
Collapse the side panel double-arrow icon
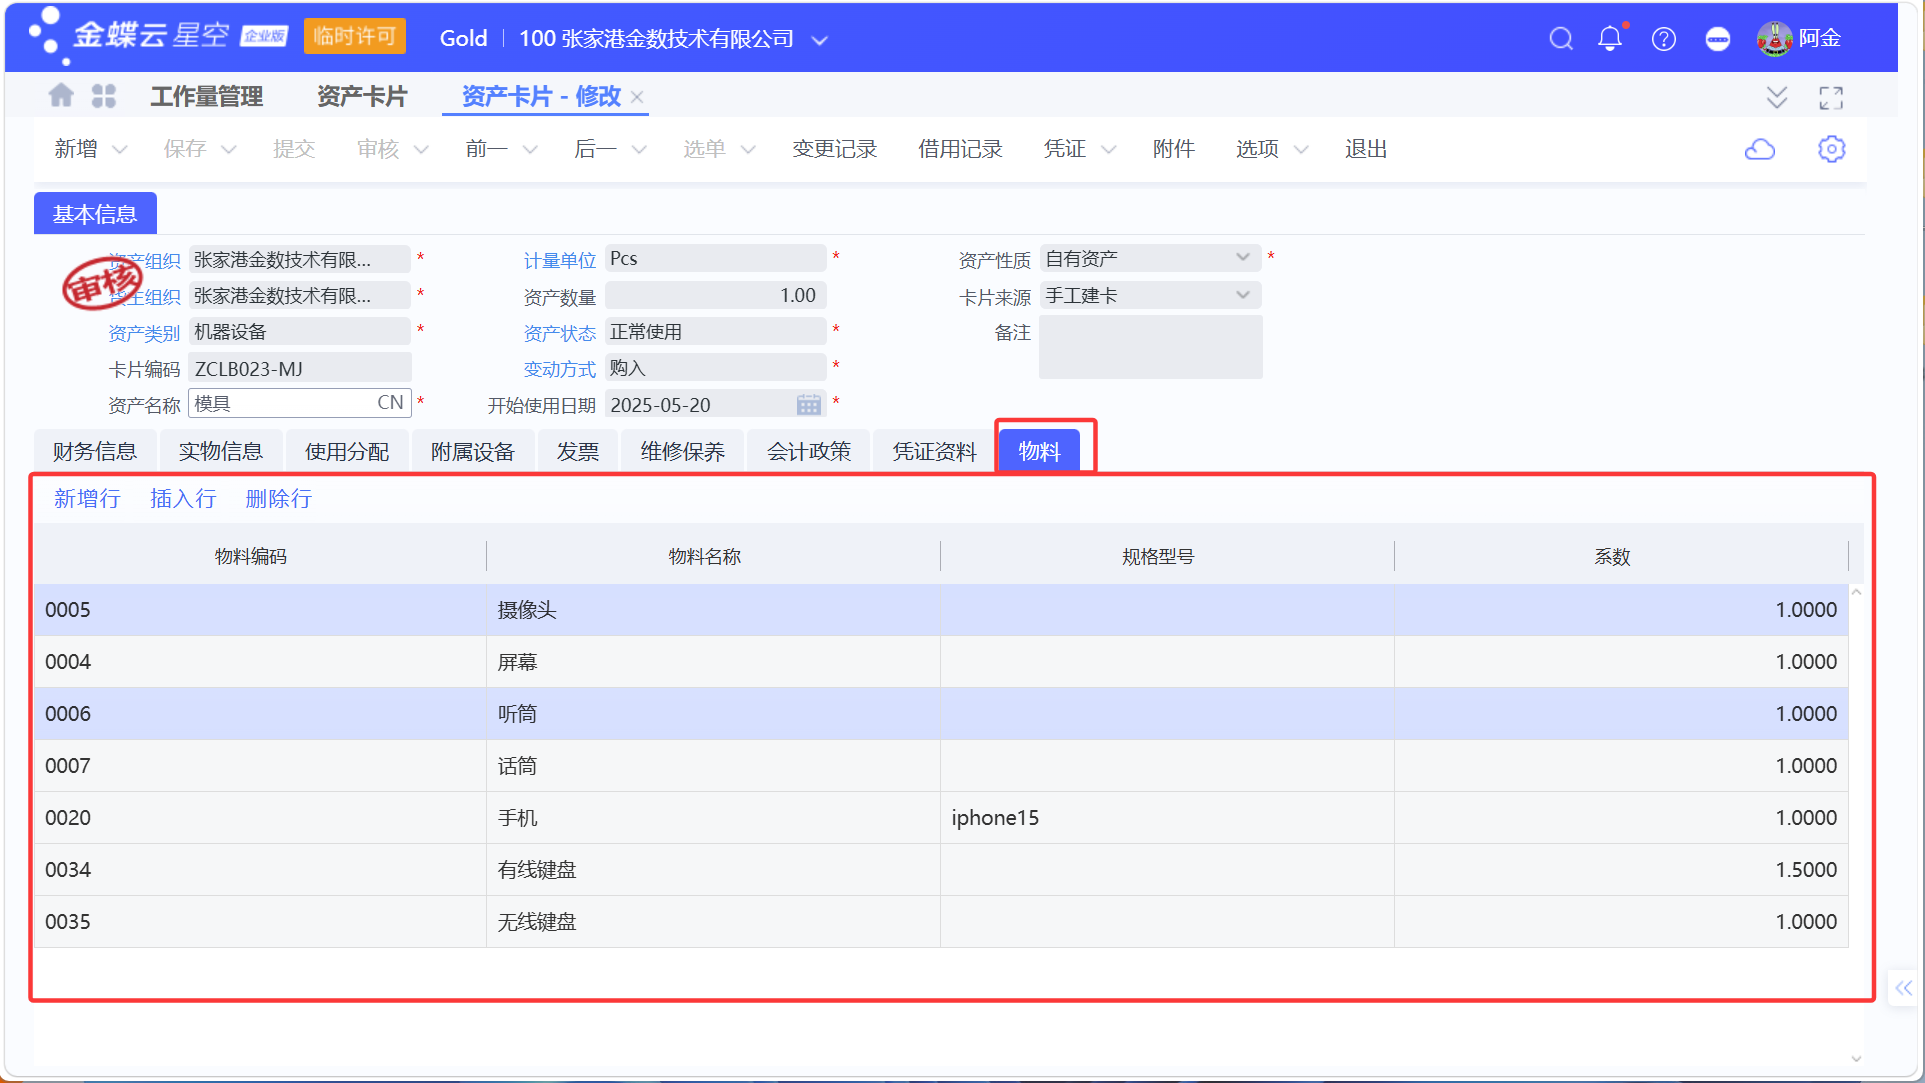tap(1903, 988)
